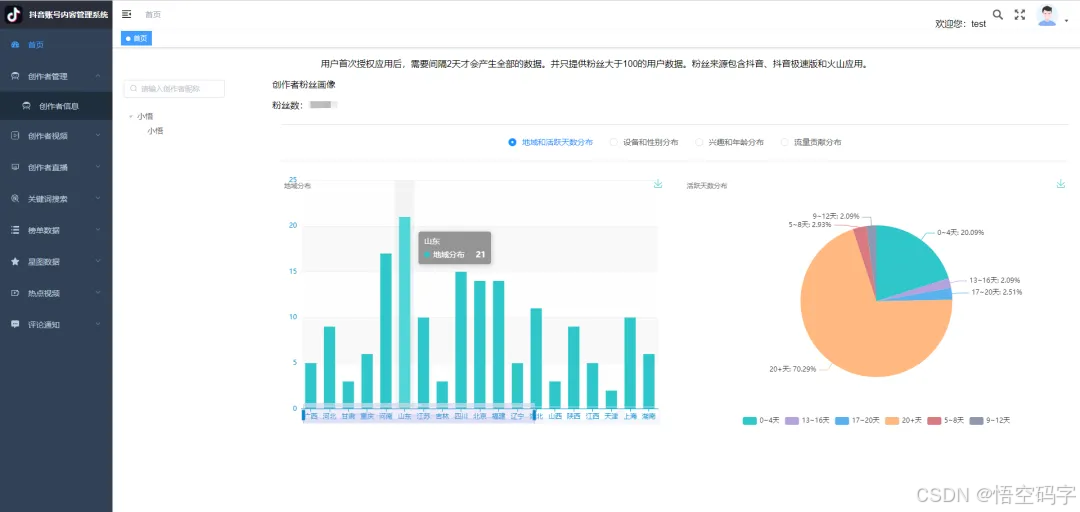Click the 5~8天: 2.93% pie label
The width and height of the screenshot is (1080, 512).
click(x=810, y=225)
